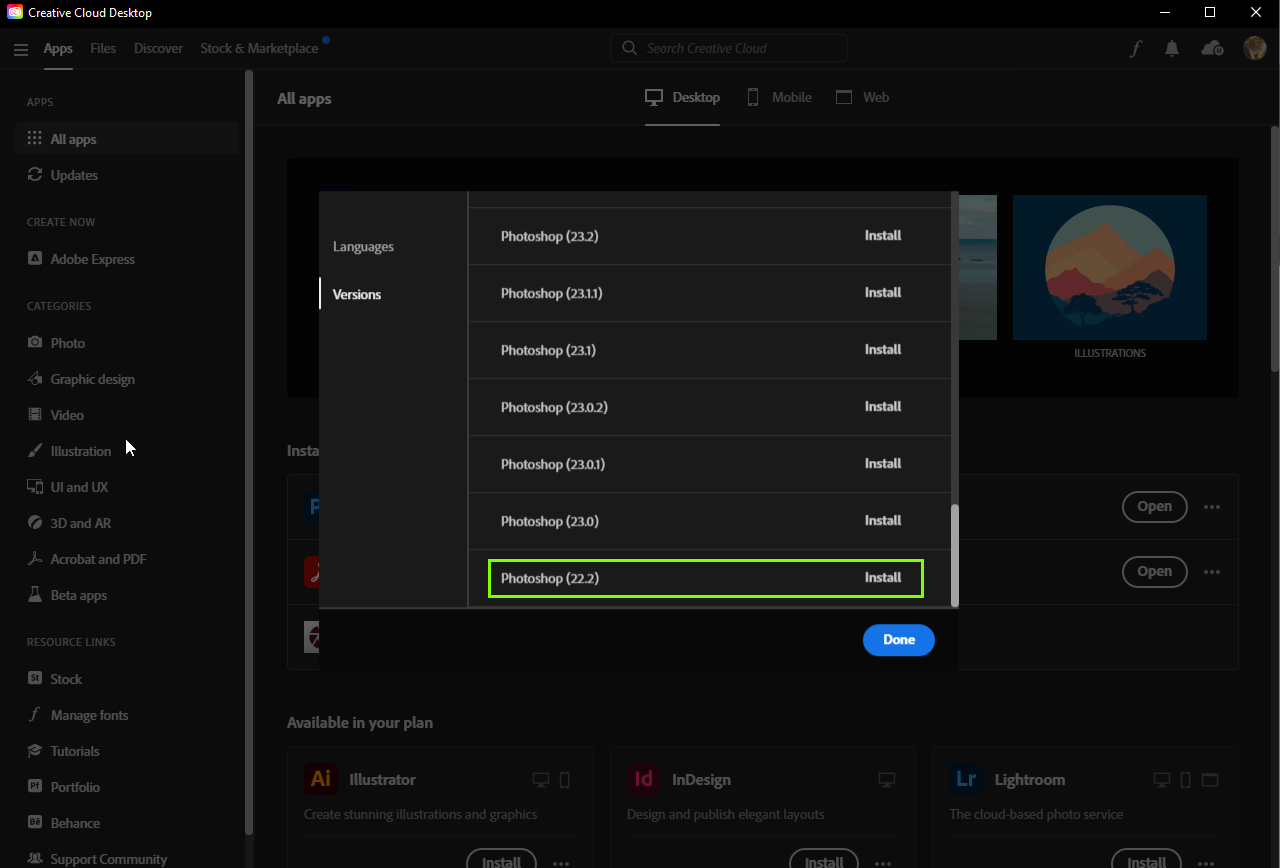Click the Photo category icon

click(35, 342)
